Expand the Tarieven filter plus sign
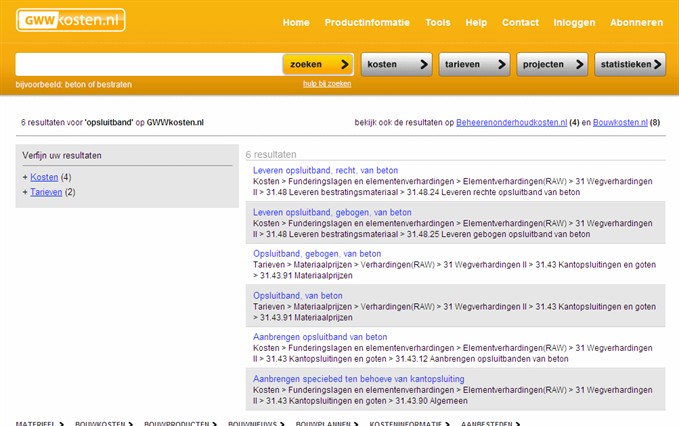This screenshot has height=426, width=679. point(25,192)
